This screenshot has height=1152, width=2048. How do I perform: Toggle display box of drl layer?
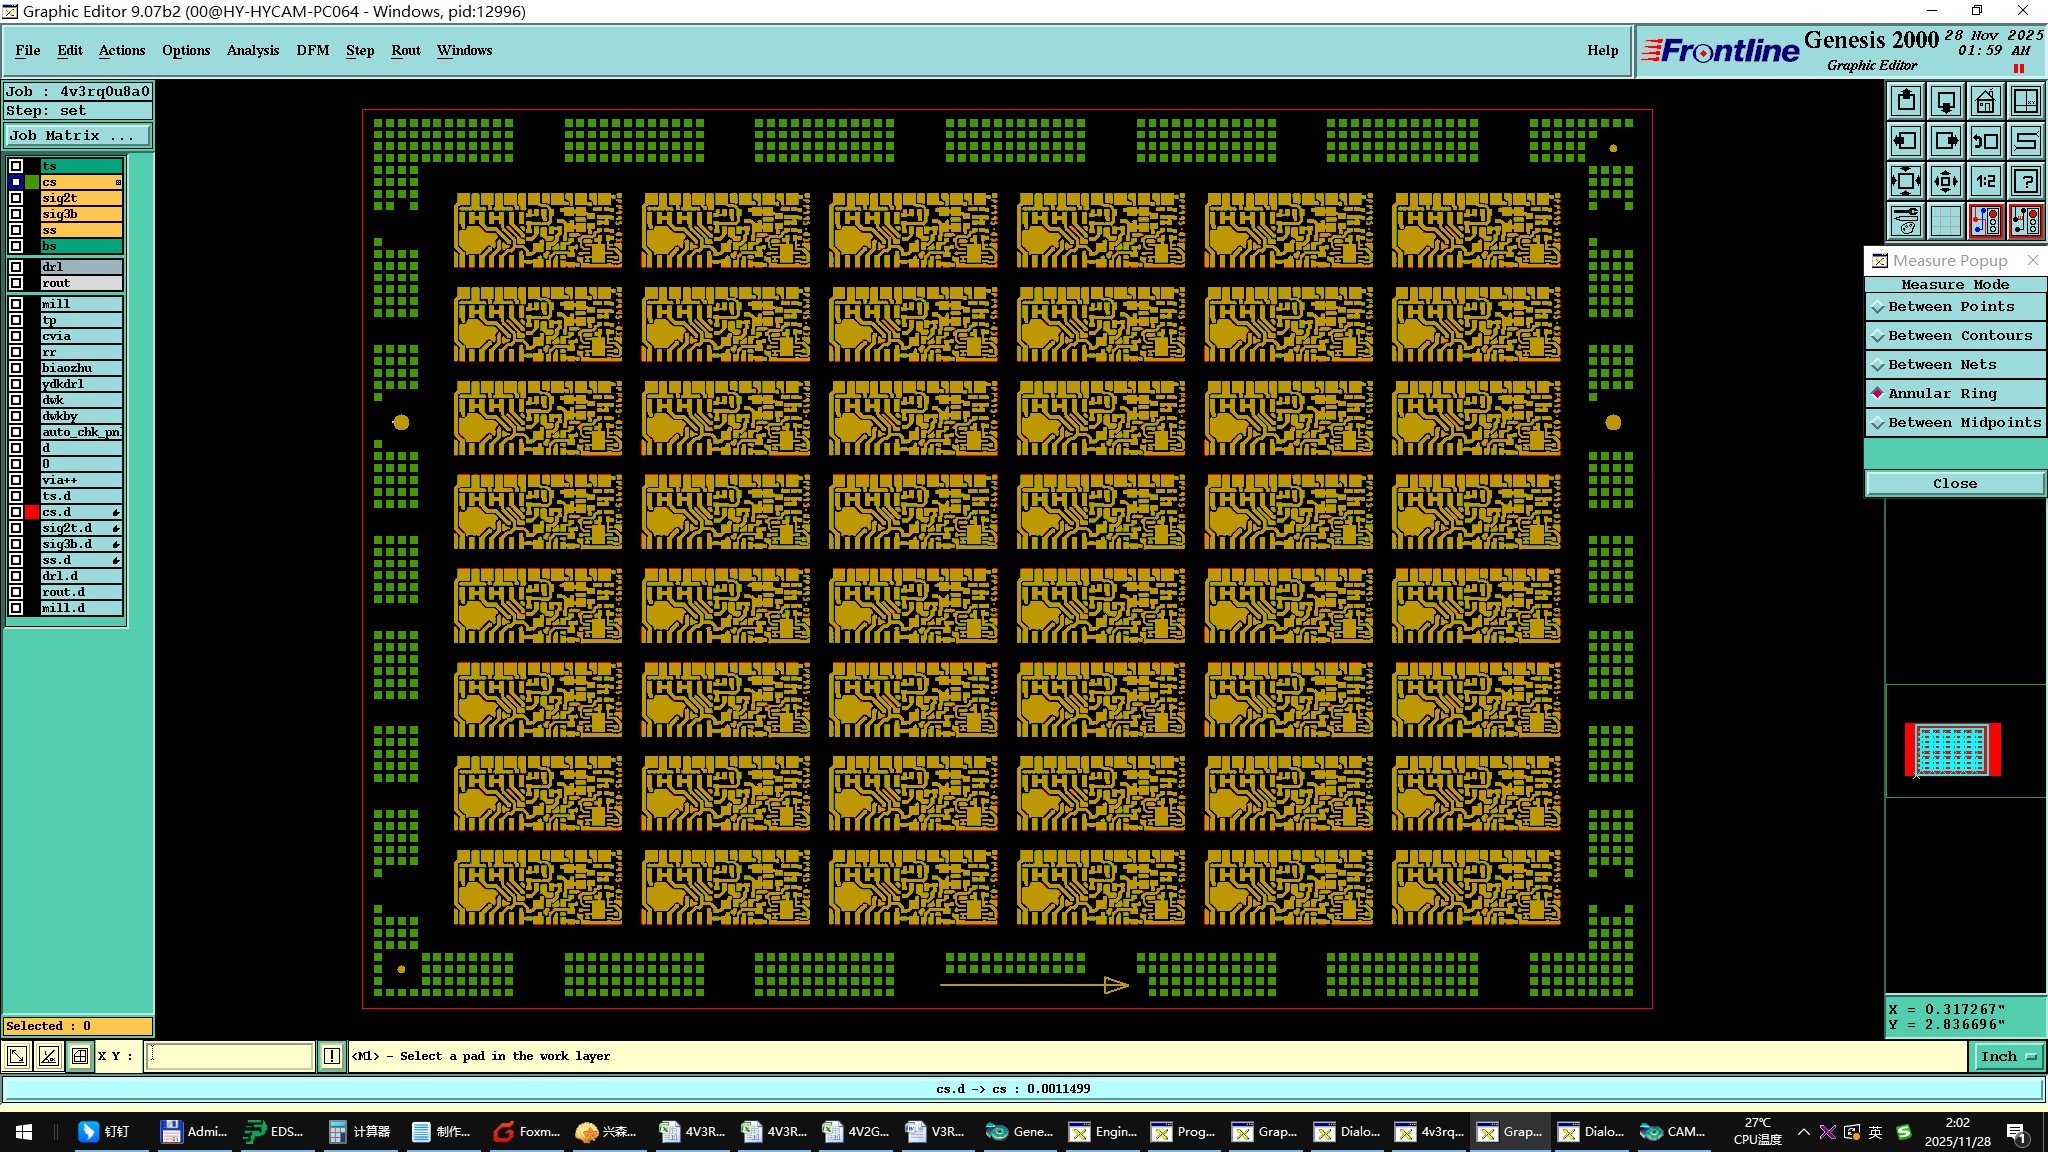[x=16, y=267]
